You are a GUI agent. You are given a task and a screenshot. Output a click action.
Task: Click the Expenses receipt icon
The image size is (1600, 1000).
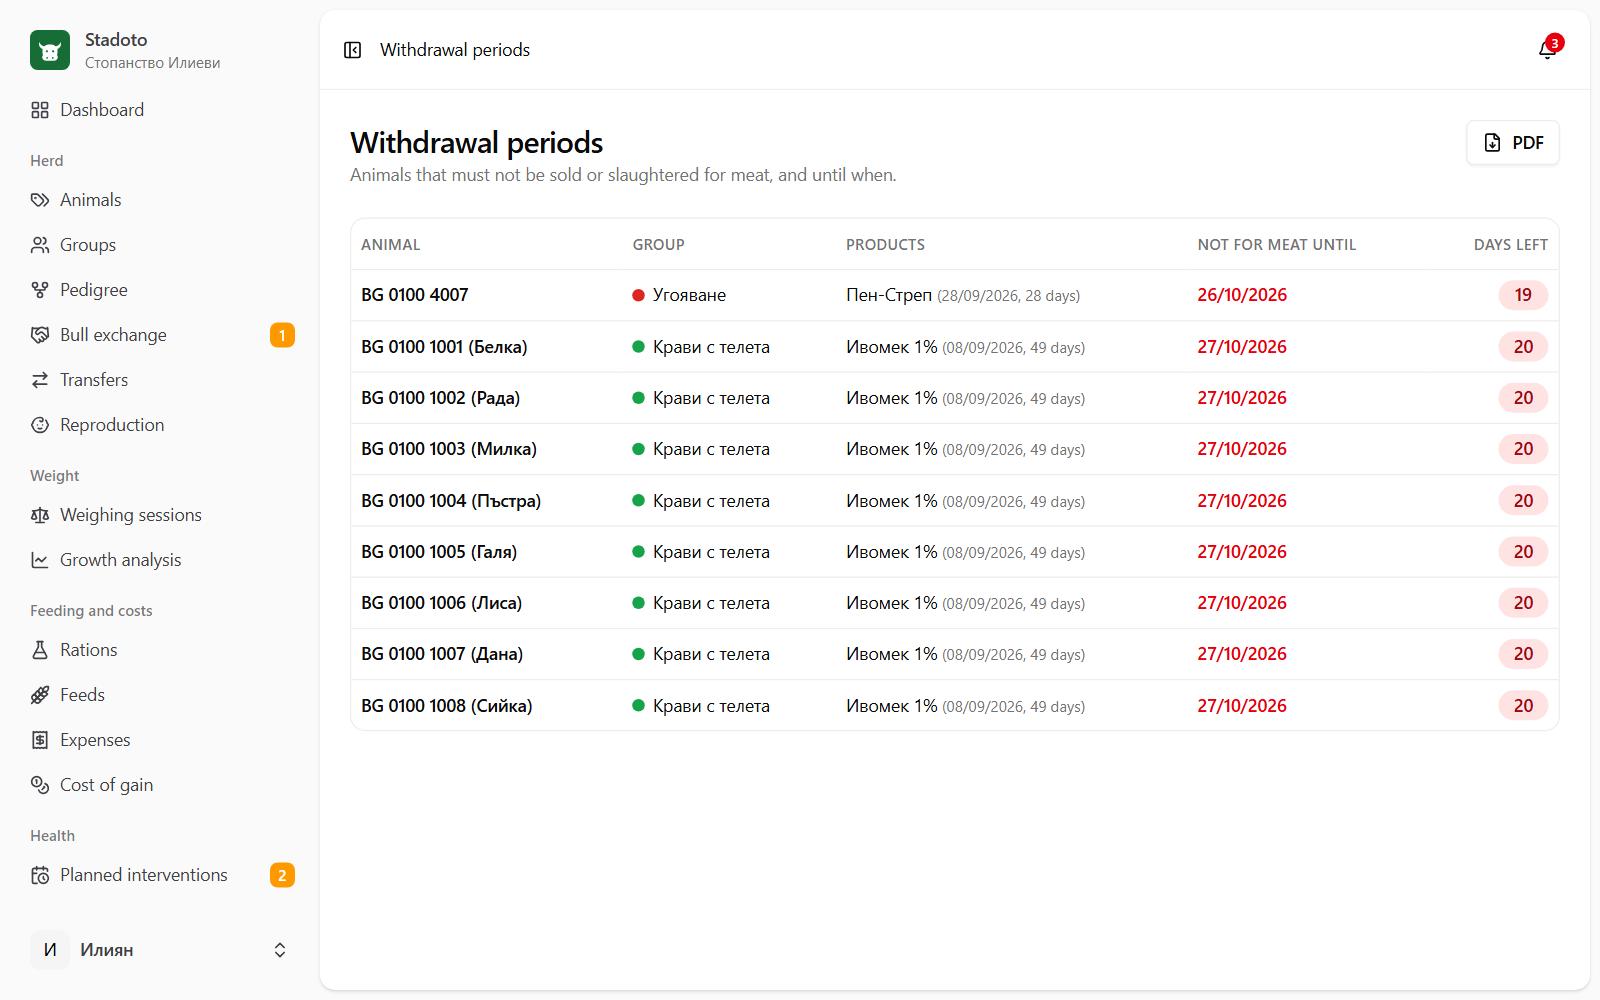click(x=40, y=740)
